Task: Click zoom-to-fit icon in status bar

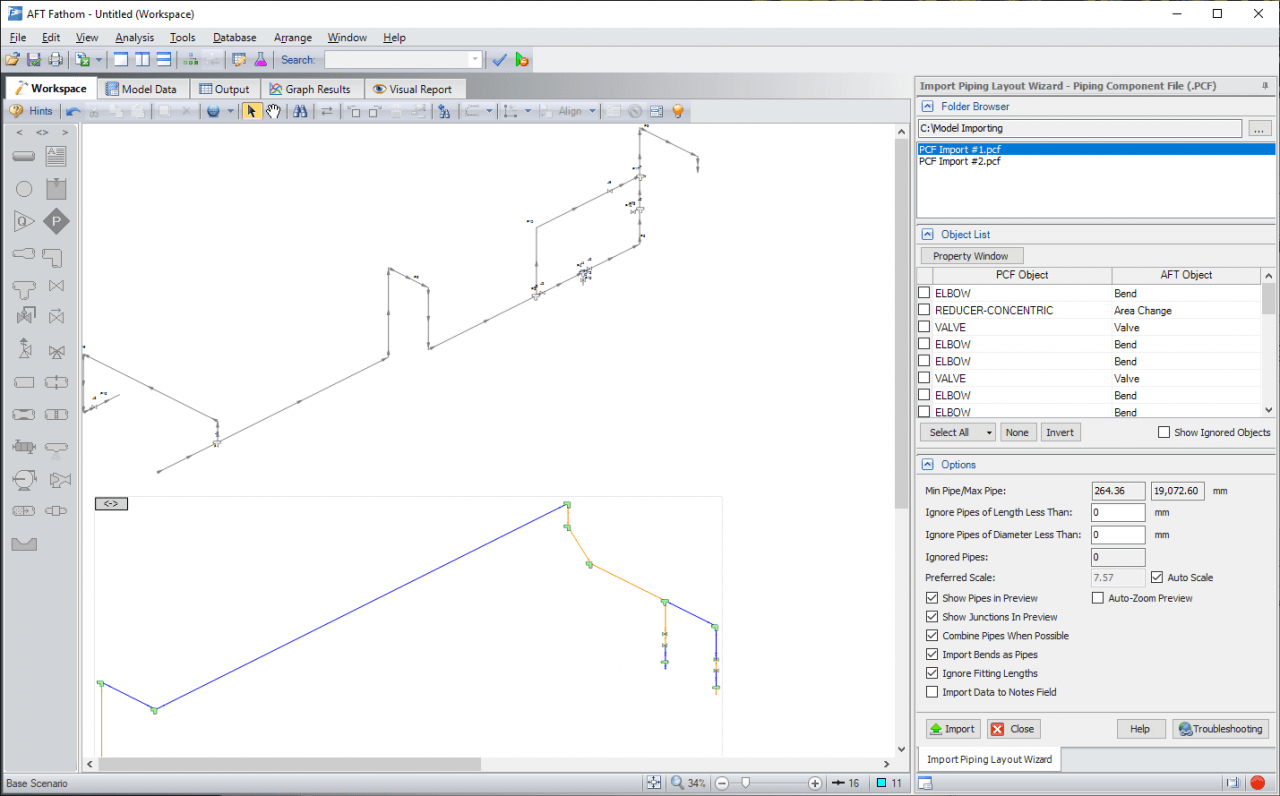Action: tap(653, 783)
